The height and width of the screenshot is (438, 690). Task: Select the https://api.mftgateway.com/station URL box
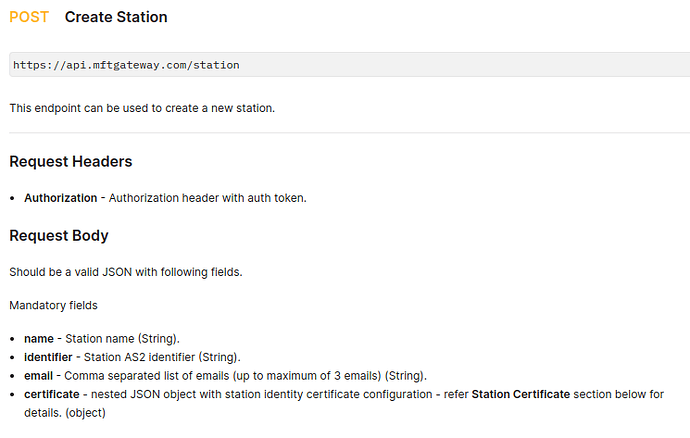[x=349, y=65]
